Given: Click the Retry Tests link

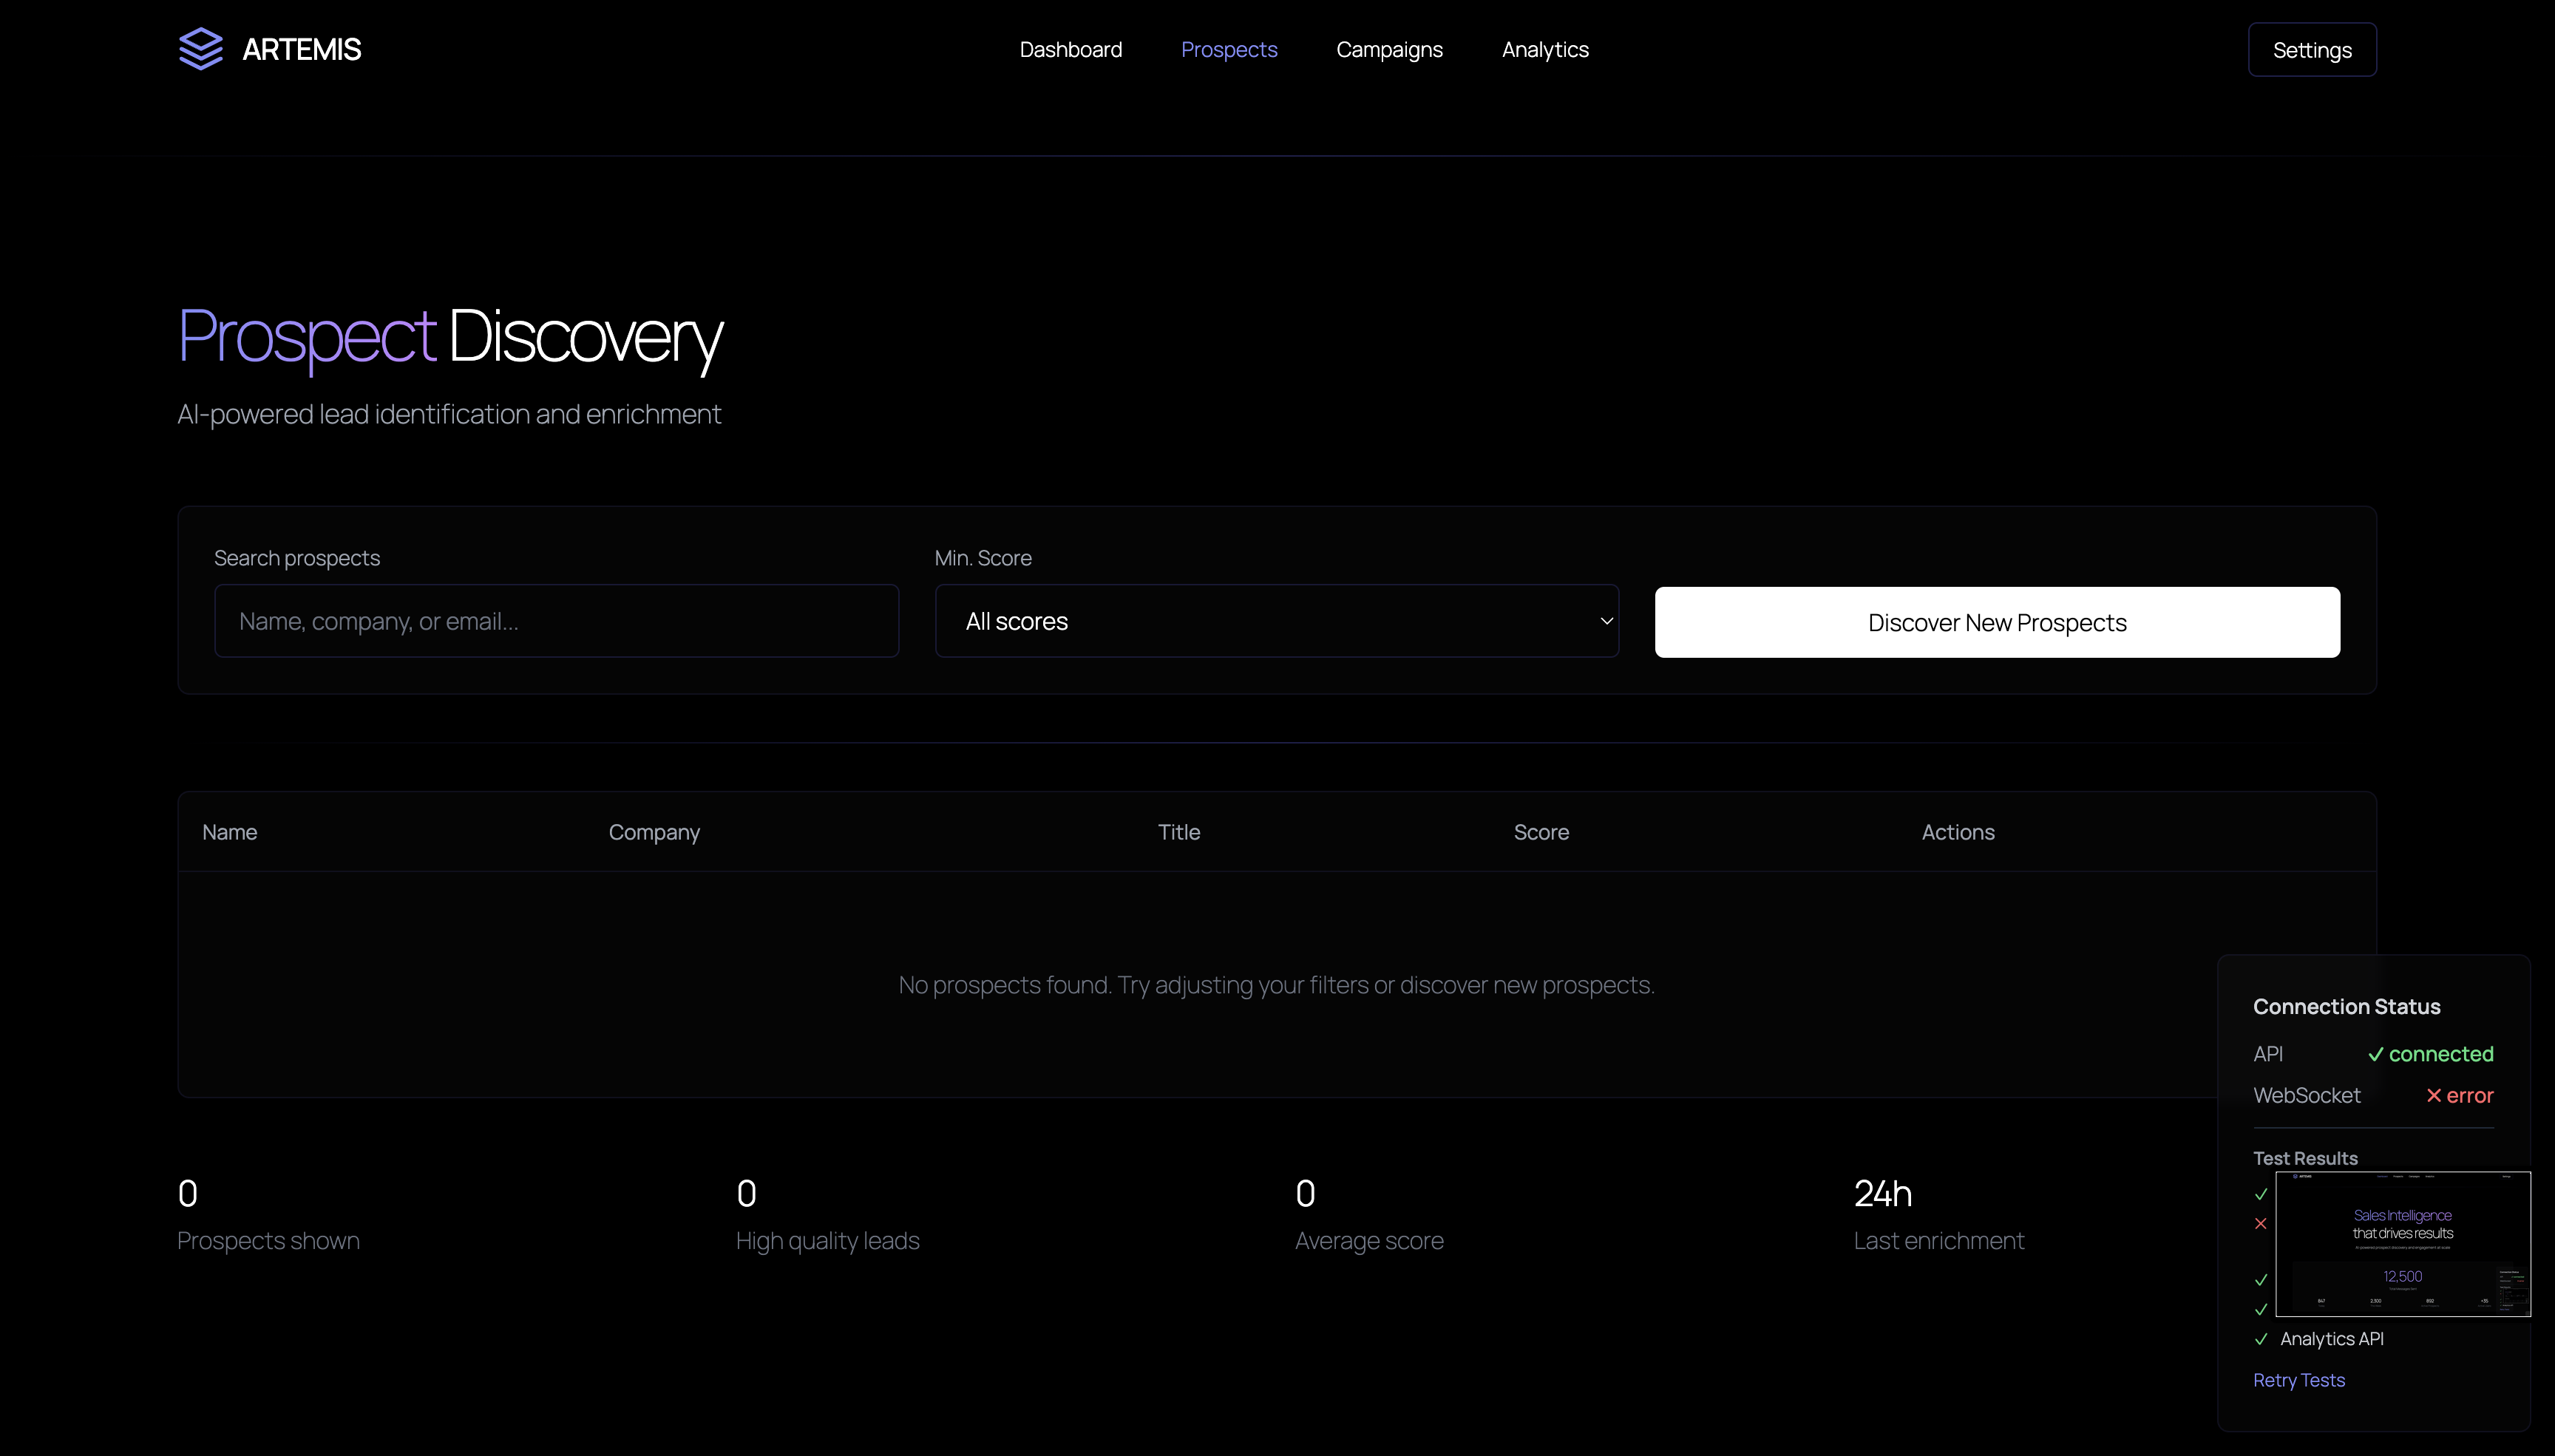Looking at the screenshot, I should tap(2298, 1380).
